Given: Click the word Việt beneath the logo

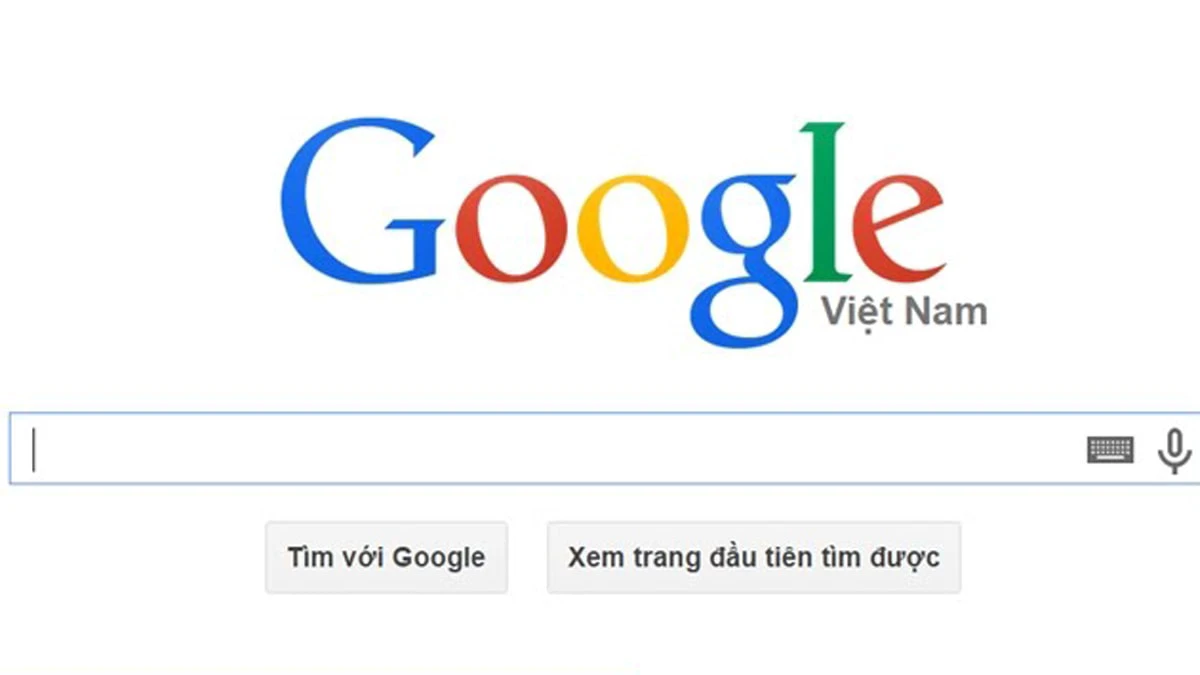Looking at the screenshot, I should pos(856,312).
